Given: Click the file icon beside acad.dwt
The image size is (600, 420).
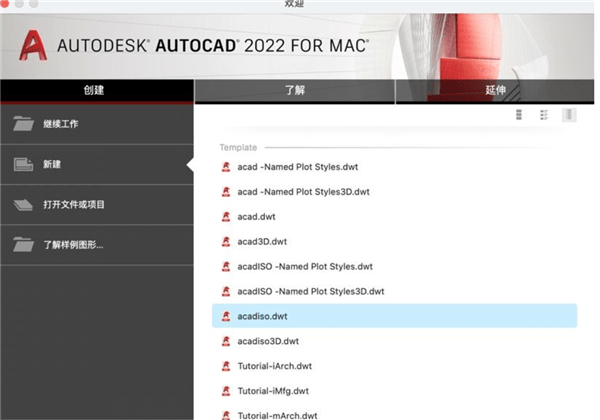Looking at the screenshot, I should pyautogui.click(x=226, y=217).
